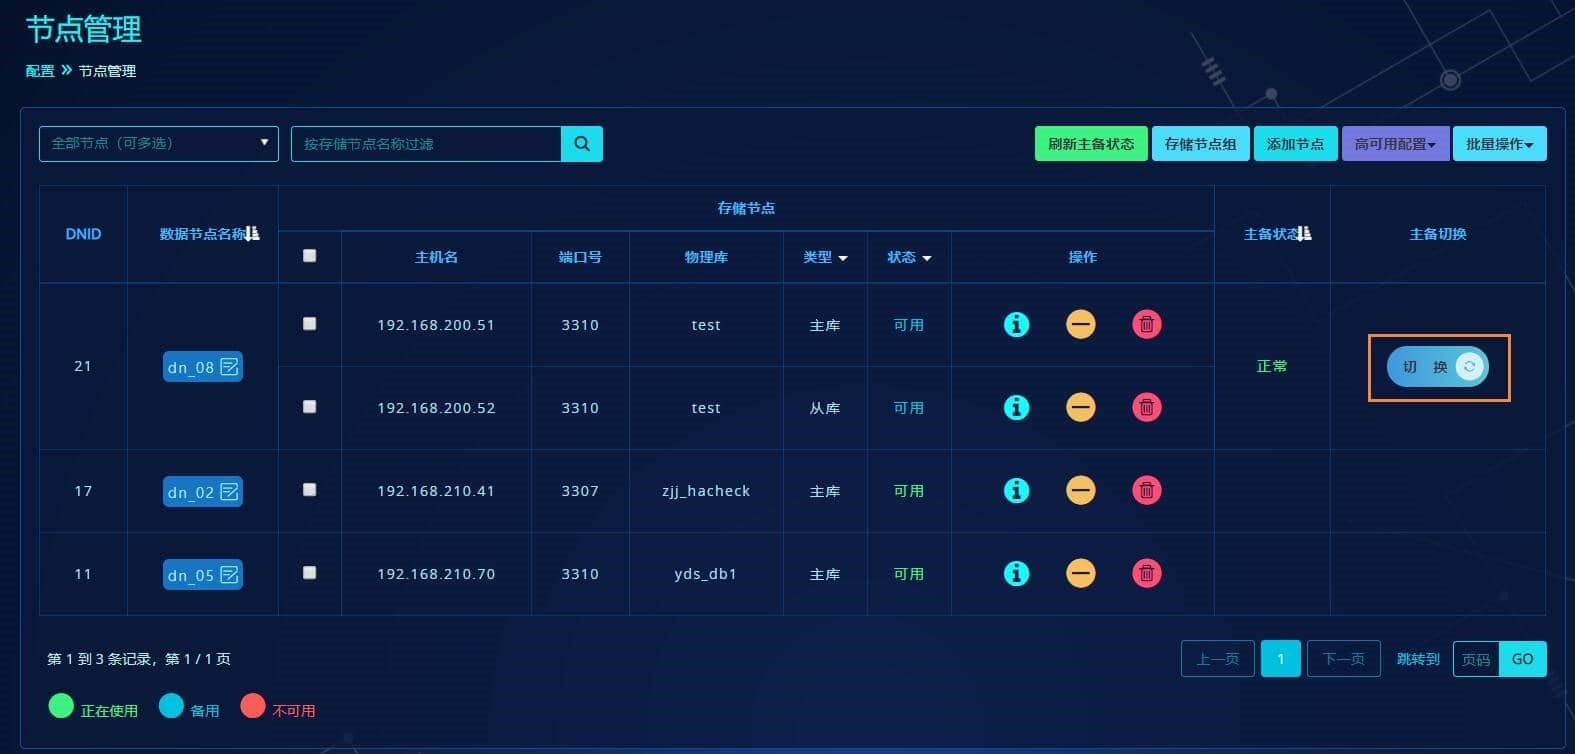Image resolution: width=1575 pixels, height=754 pixels.
Task: Click the search magnifier button
Action: [x=582, y=144]
